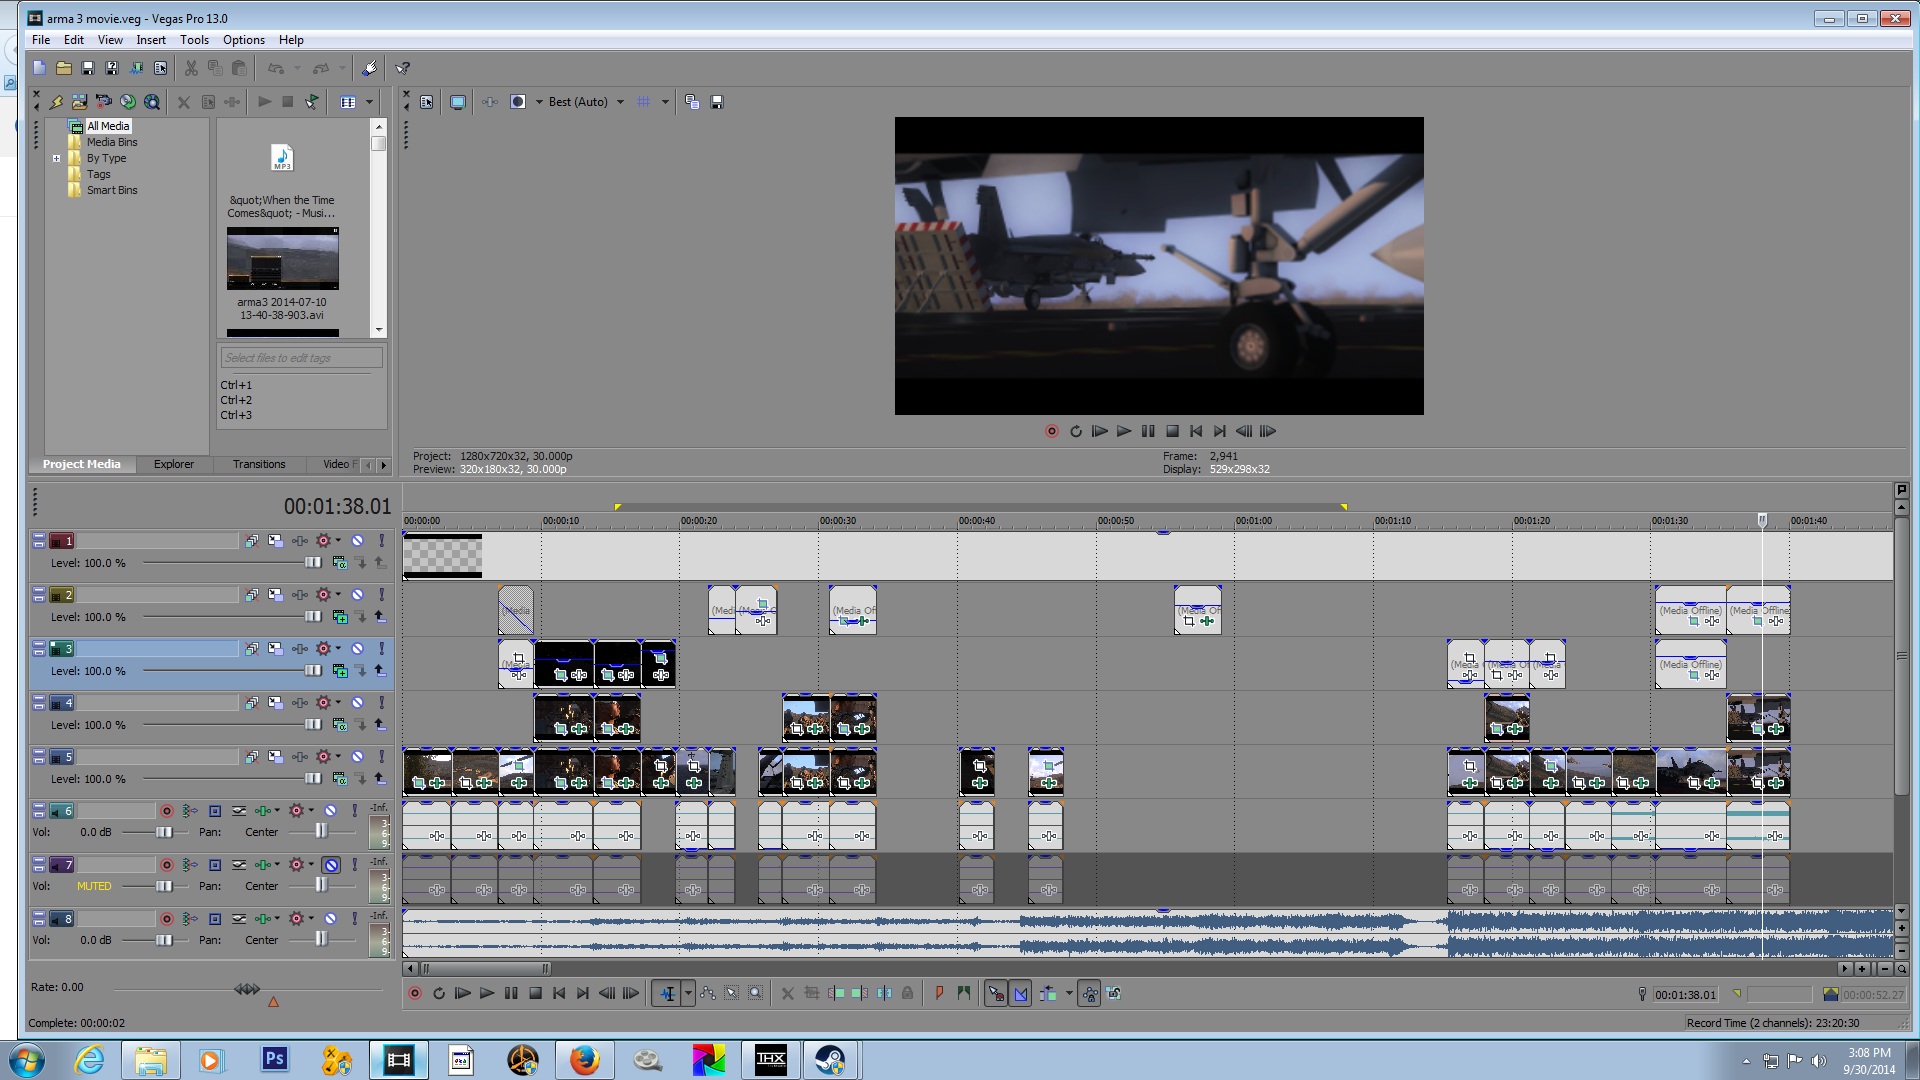Screen dimensions: 1920x1080
Task: Open the Auto Ripple mode dropdown arrow
Action: coord(1068,993)
